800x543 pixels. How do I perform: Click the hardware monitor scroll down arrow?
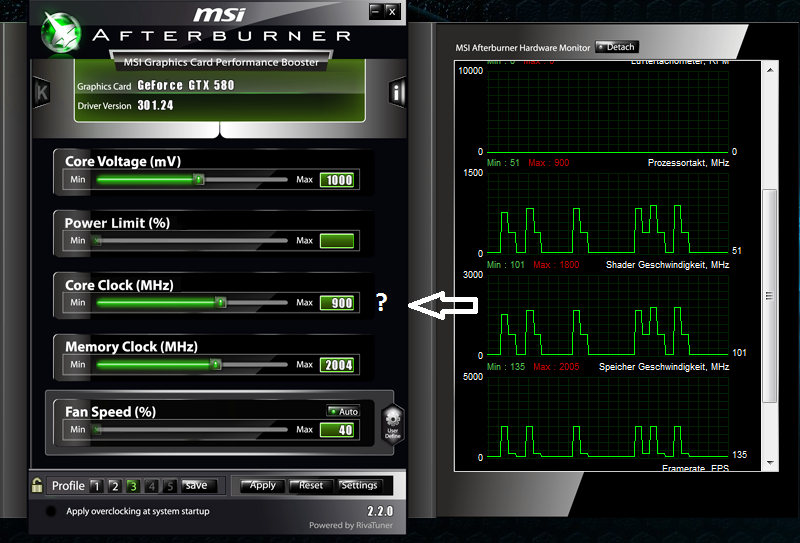click(770, 463)
